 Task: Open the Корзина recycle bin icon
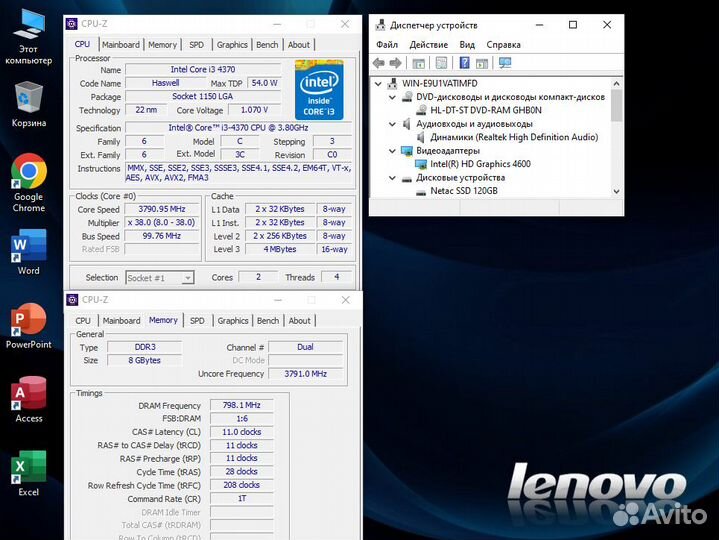tap(28, 104)
